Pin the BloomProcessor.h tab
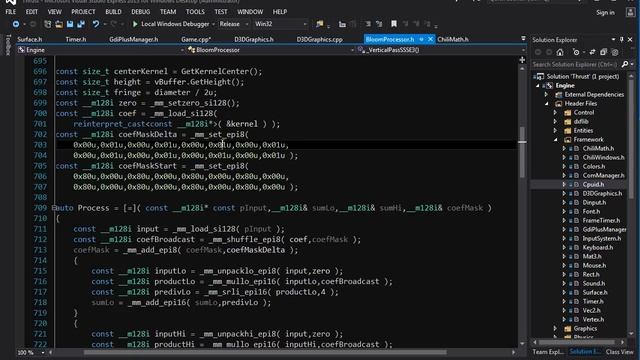Viewport: 640px width, 360px height. click(421, 39)
